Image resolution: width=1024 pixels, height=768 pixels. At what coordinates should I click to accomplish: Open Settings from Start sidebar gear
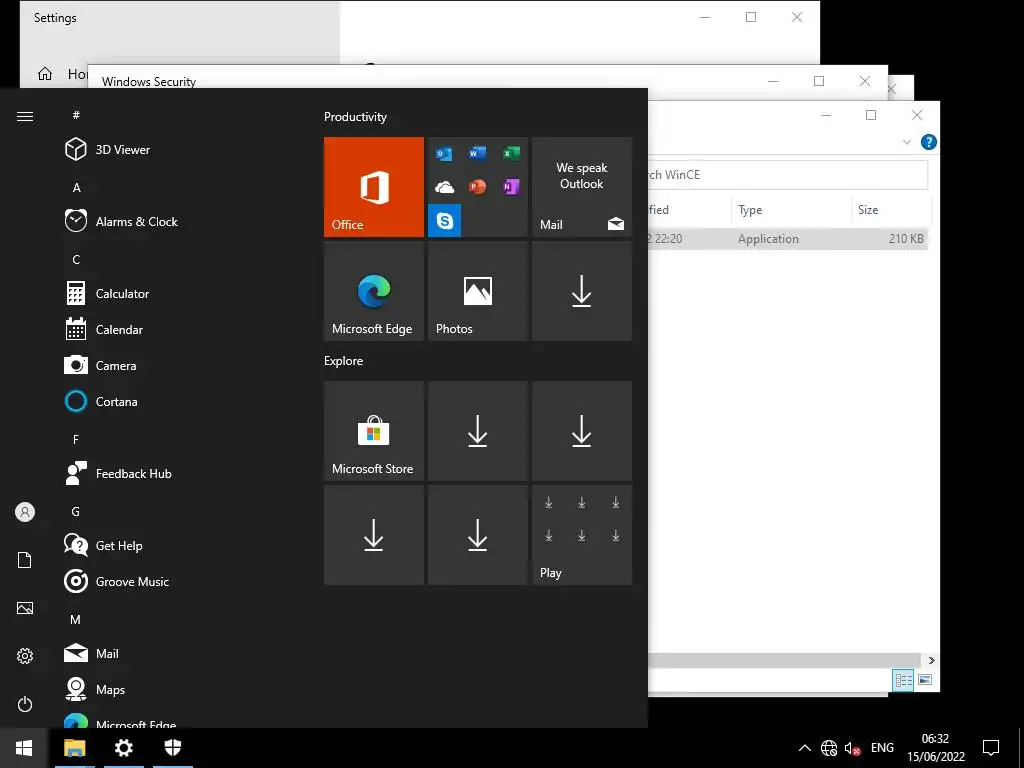point(25,656)
